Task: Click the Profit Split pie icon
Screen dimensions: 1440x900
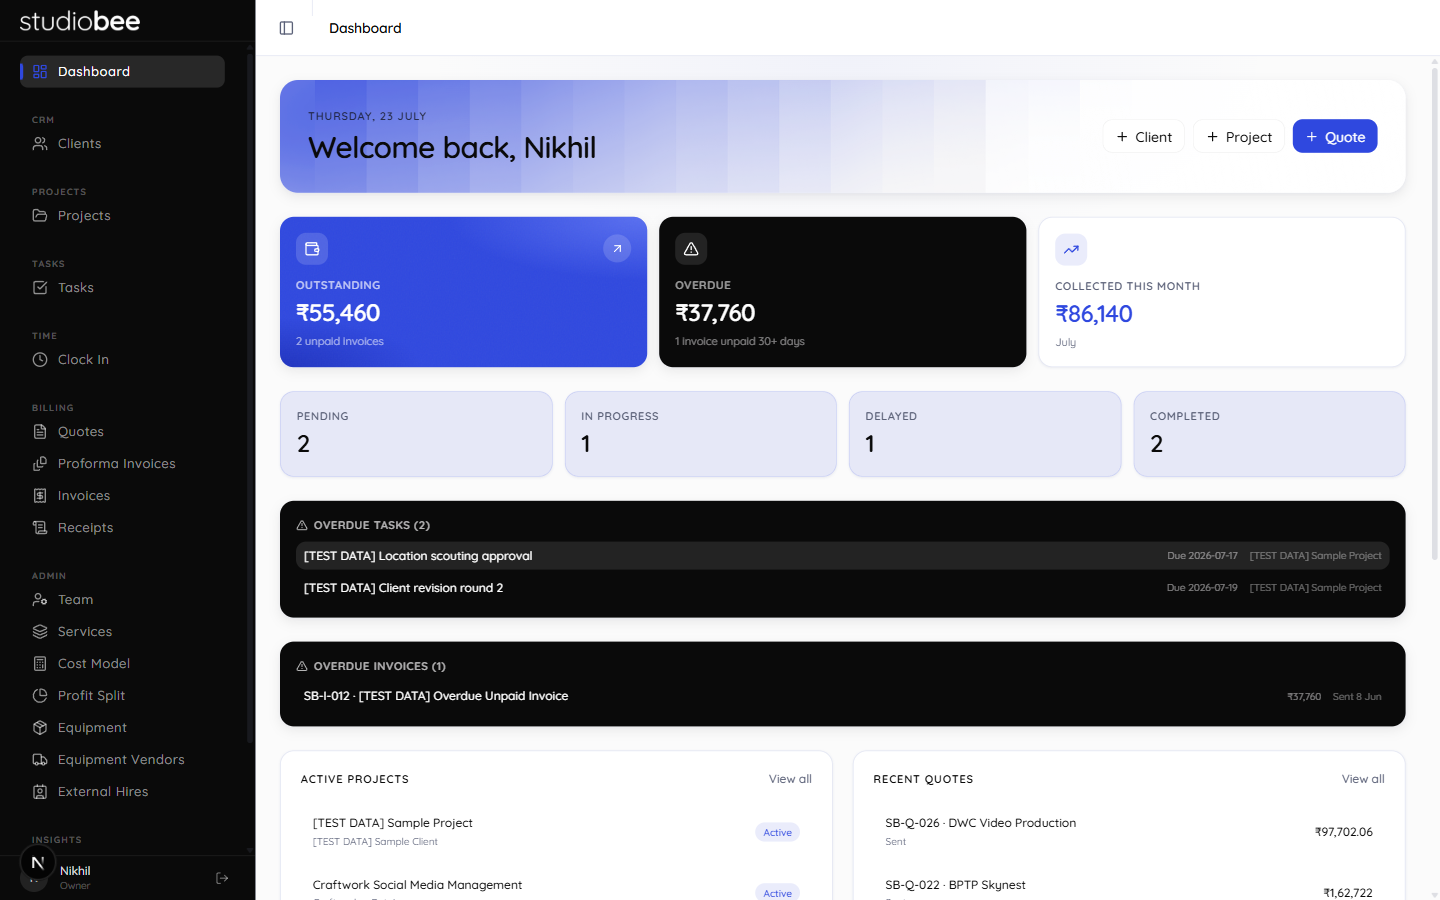Action: [x=40, y=695]
